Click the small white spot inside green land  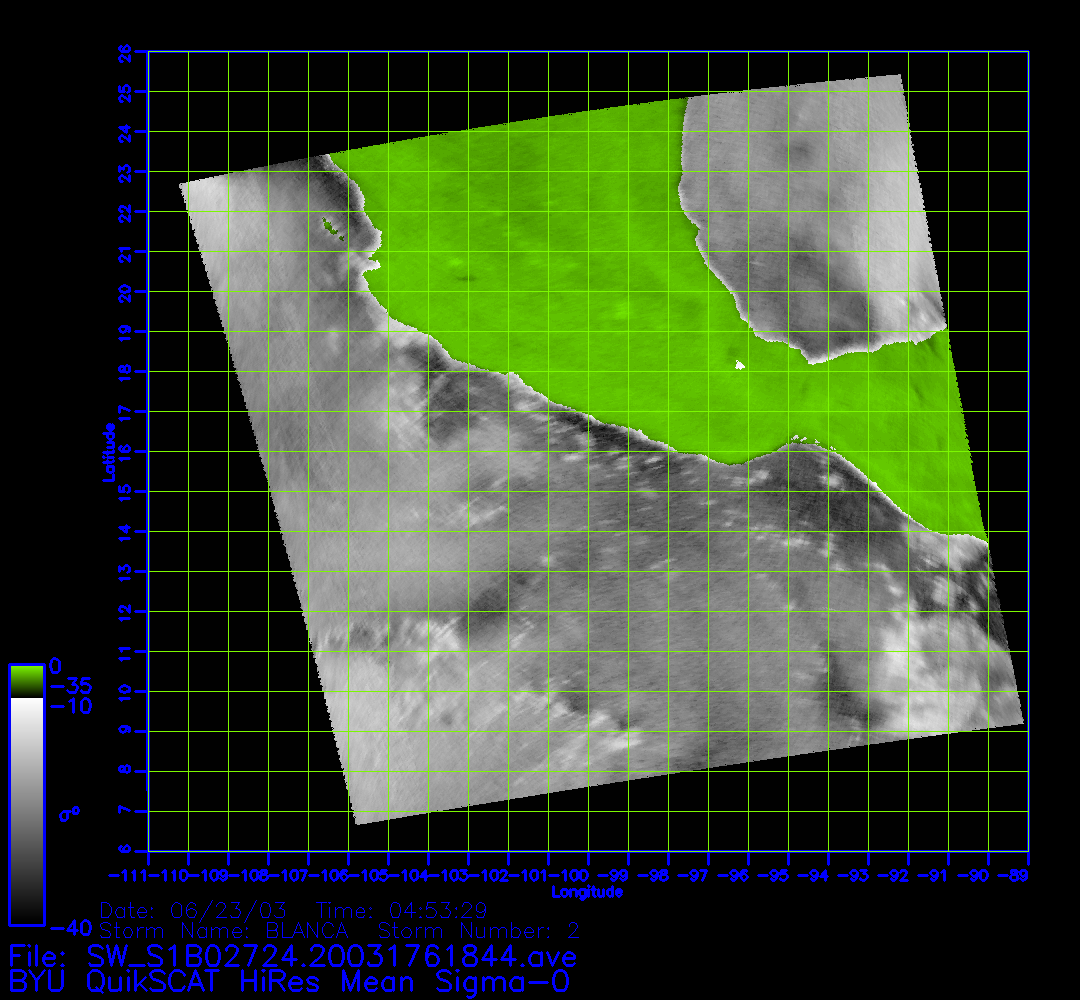[x=739, y=365]
